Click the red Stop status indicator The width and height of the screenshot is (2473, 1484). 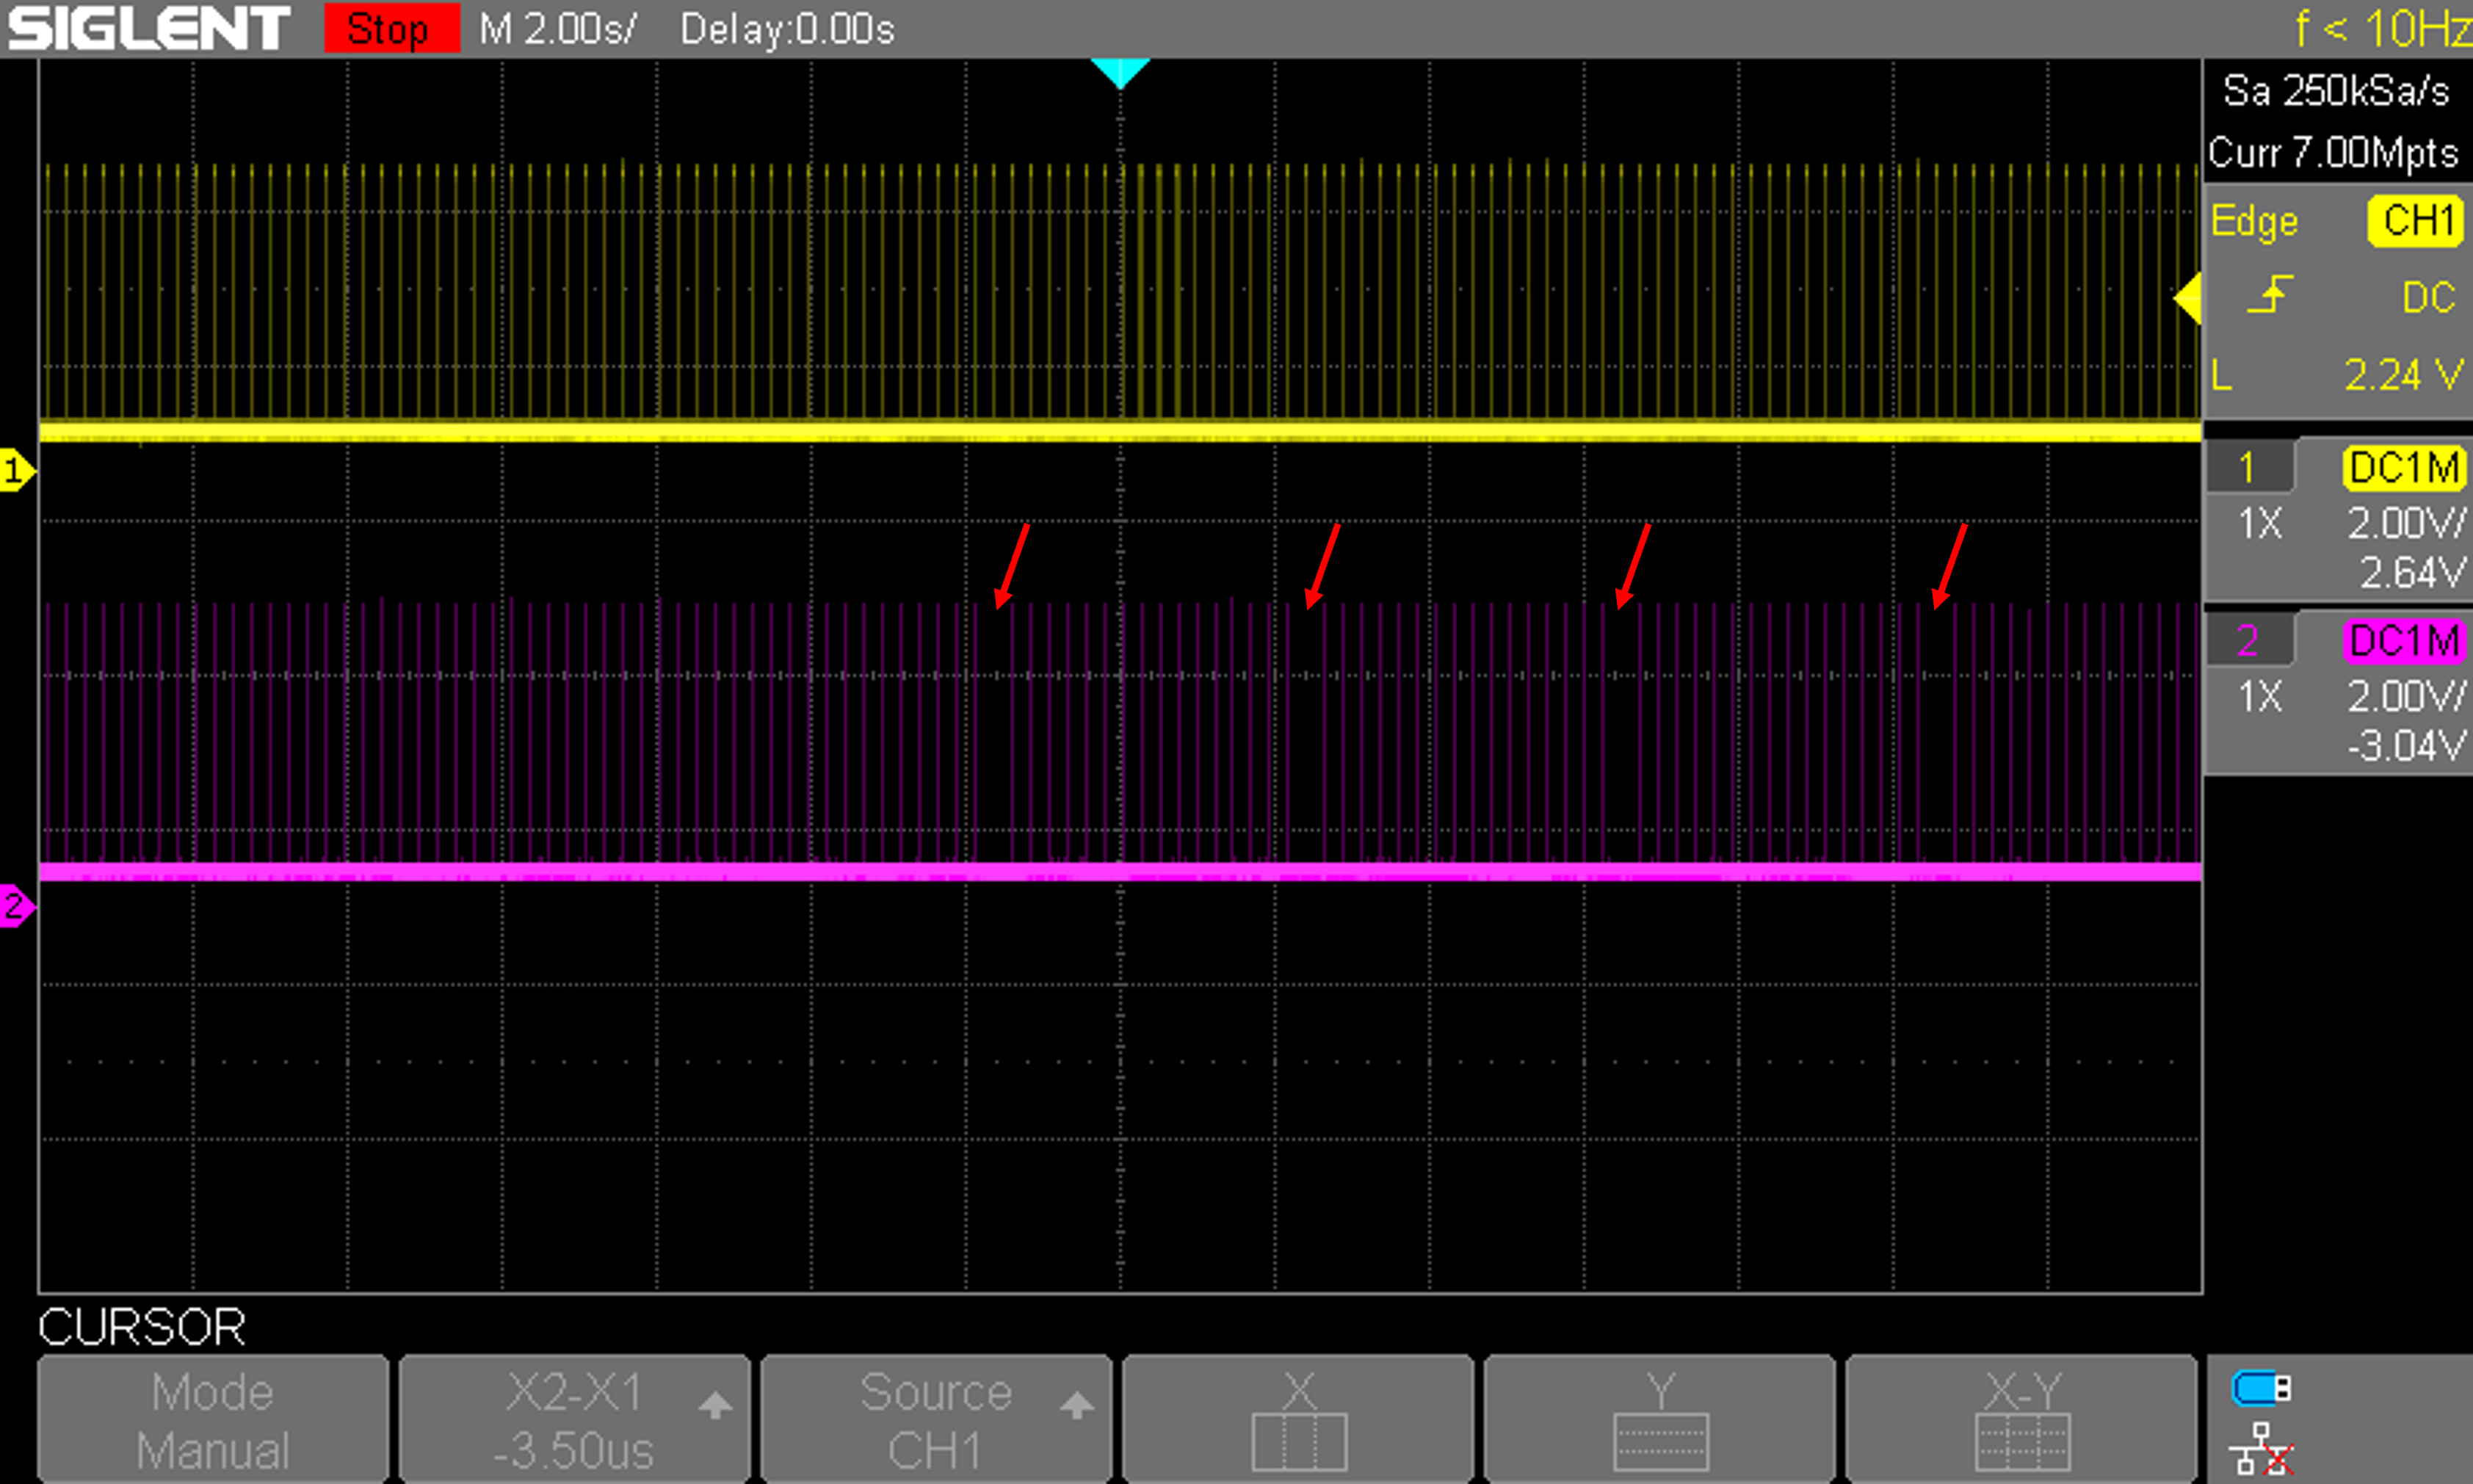pyautogui.click(x=392, y=28)
